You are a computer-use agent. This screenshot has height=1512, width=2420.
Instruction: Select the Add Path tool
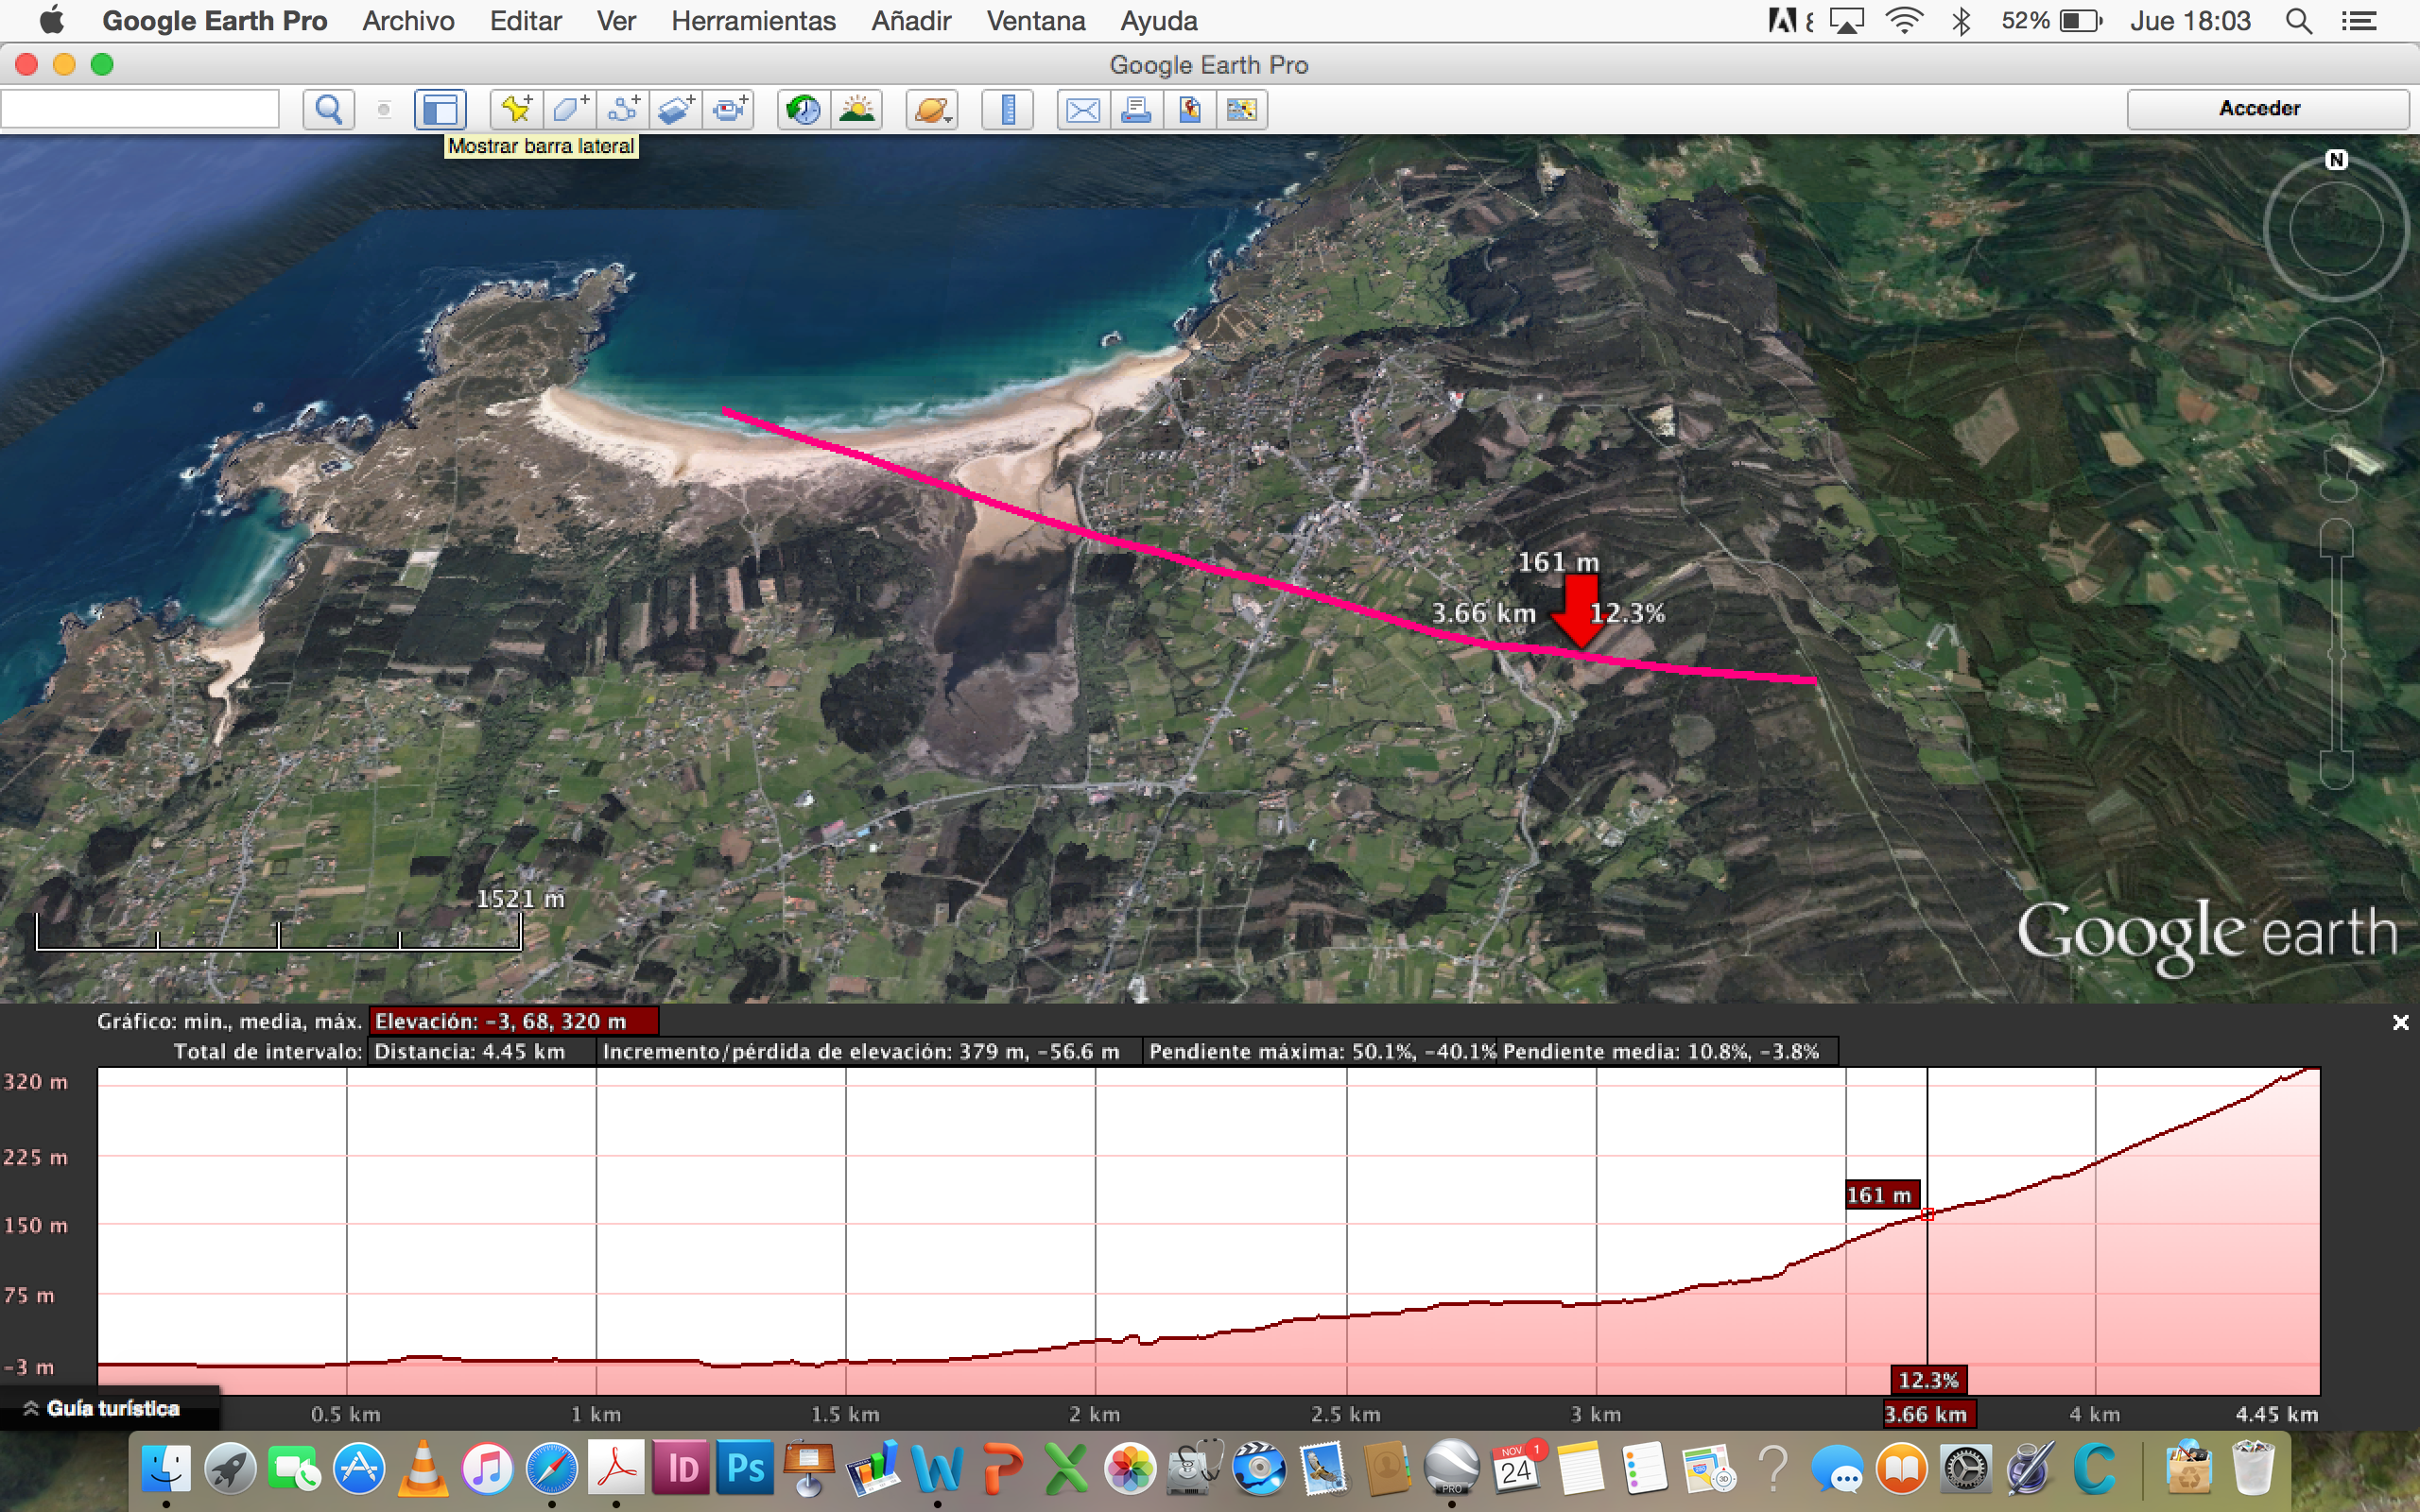tap(623, 109)
